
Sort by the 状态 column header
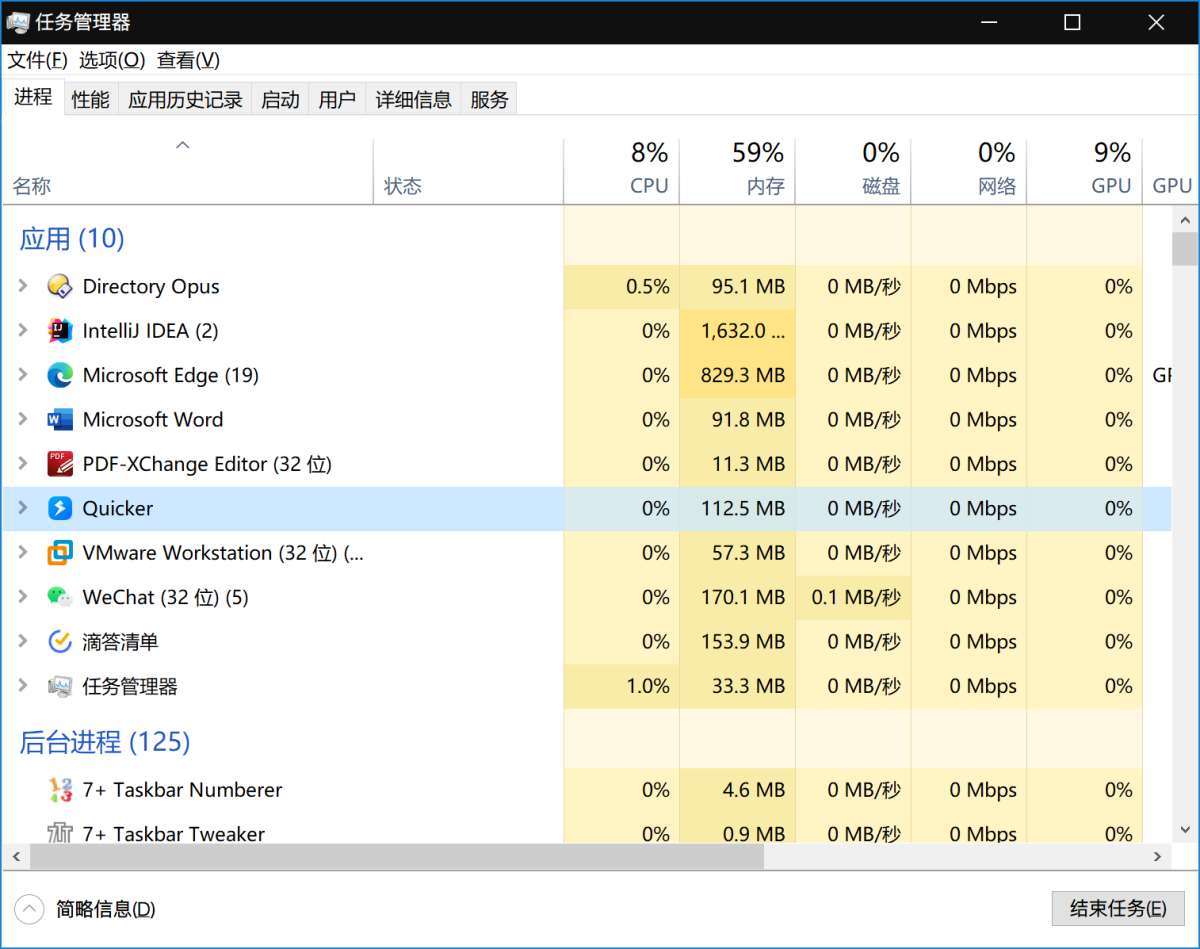click(468, 171)
